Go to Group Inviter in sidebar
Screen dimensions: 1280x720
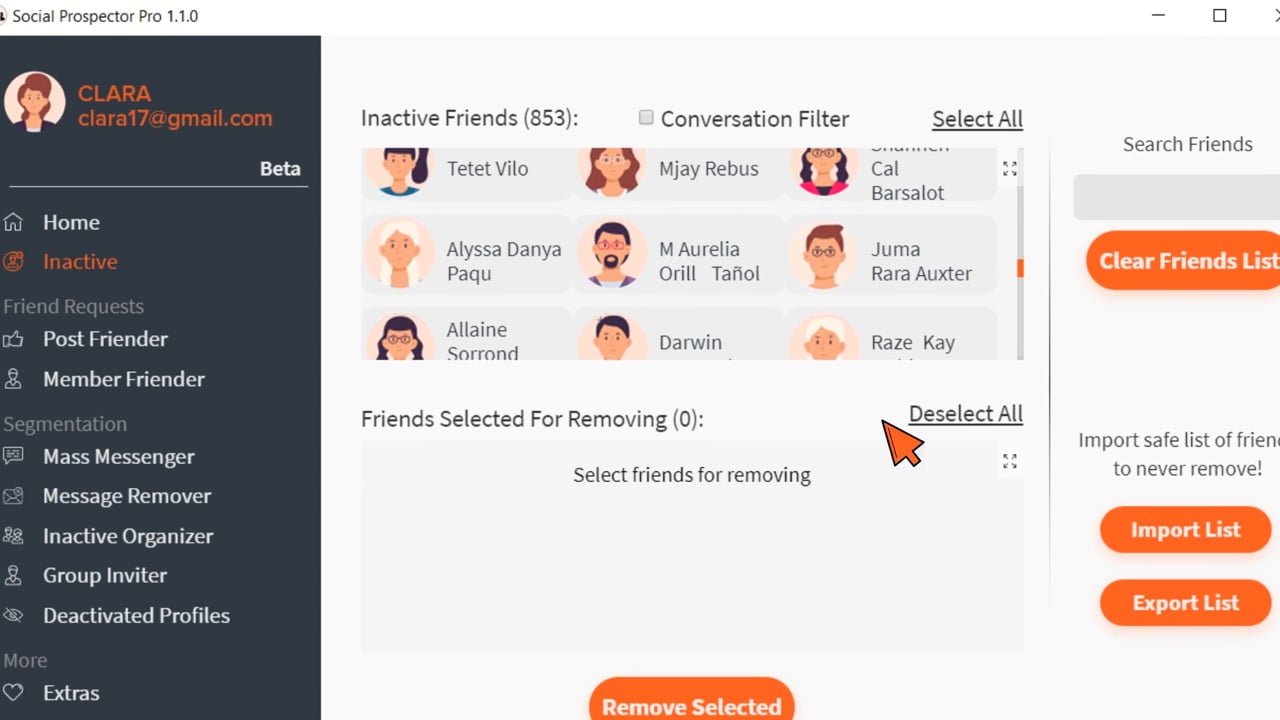[x=105, y=575]
